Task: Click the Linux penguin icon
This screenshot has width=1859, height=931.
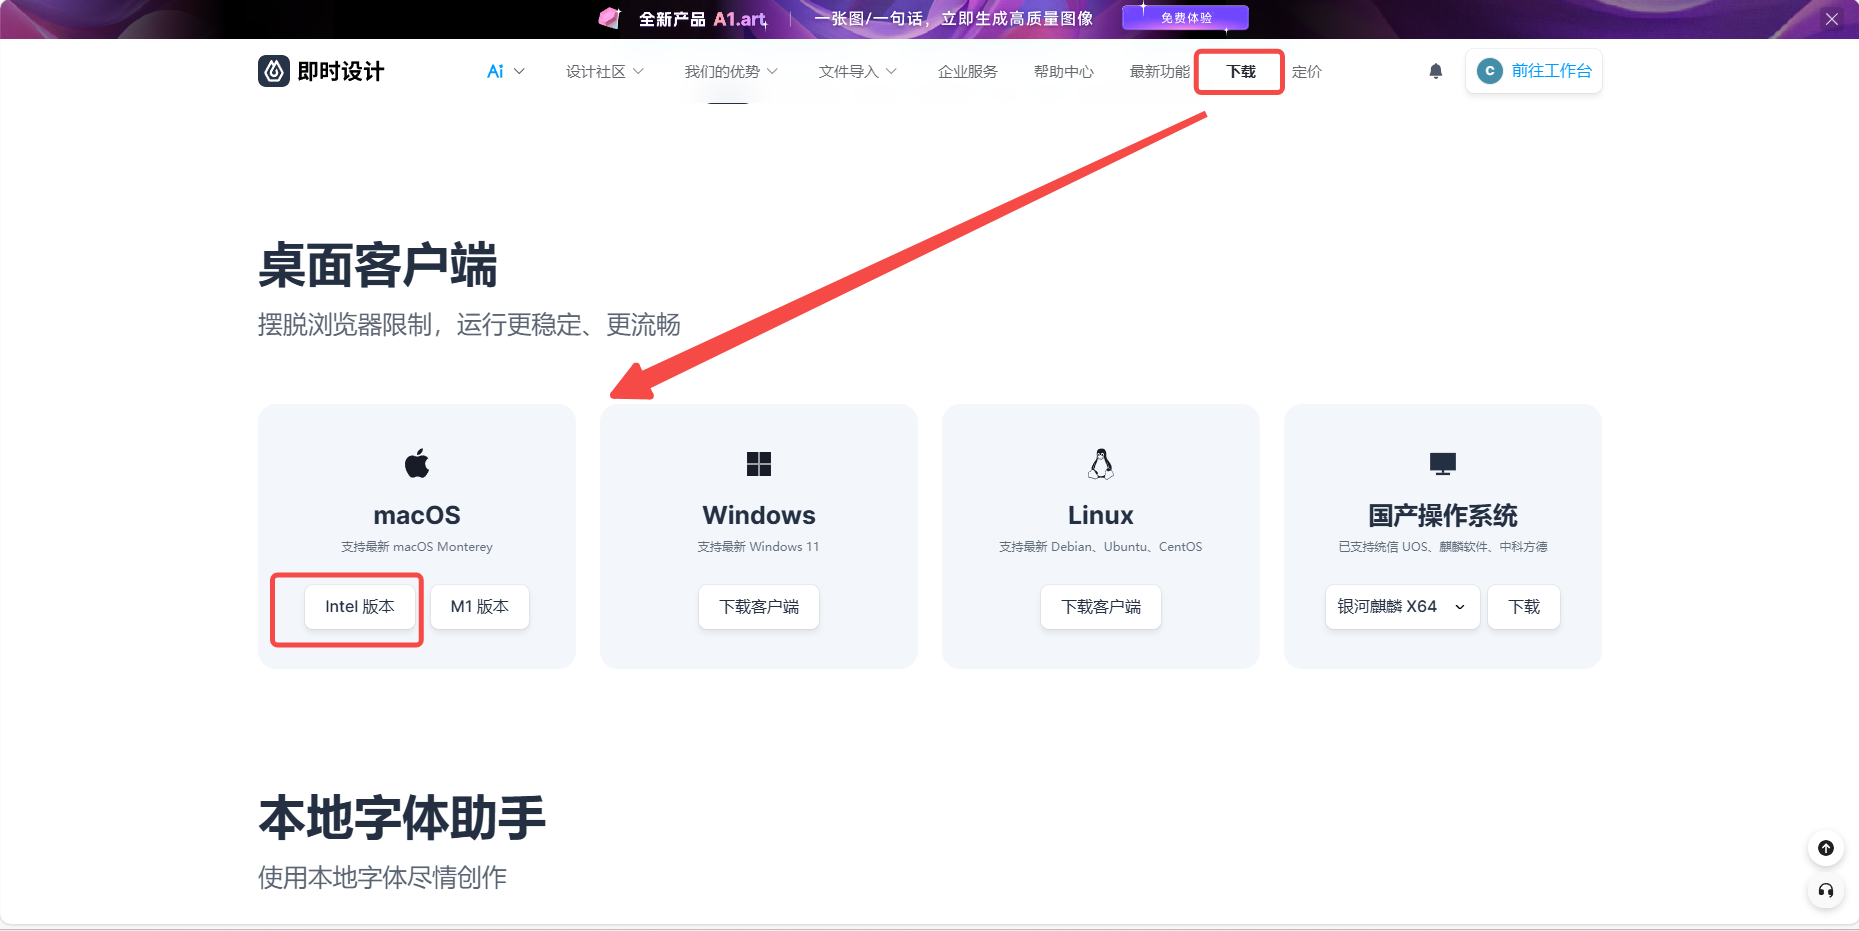Action: (x=1101, y=464)
